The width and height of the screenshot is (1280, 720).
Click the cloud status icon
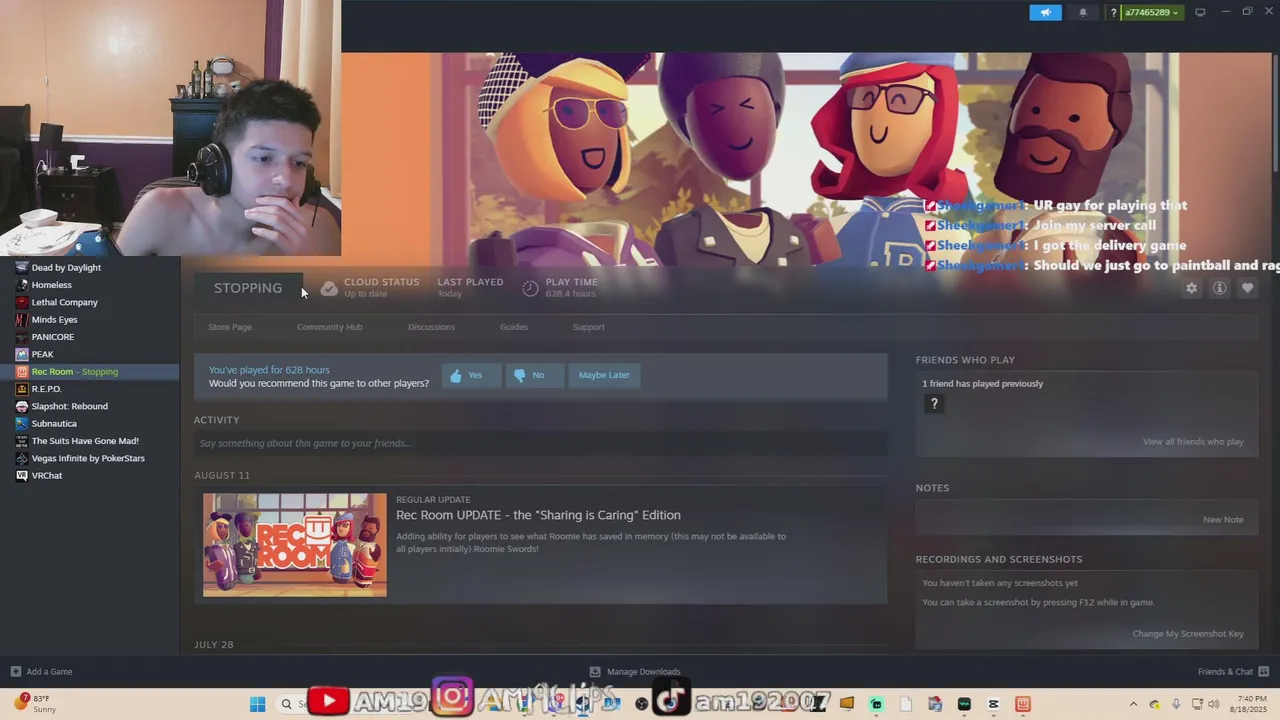point(329,288)
